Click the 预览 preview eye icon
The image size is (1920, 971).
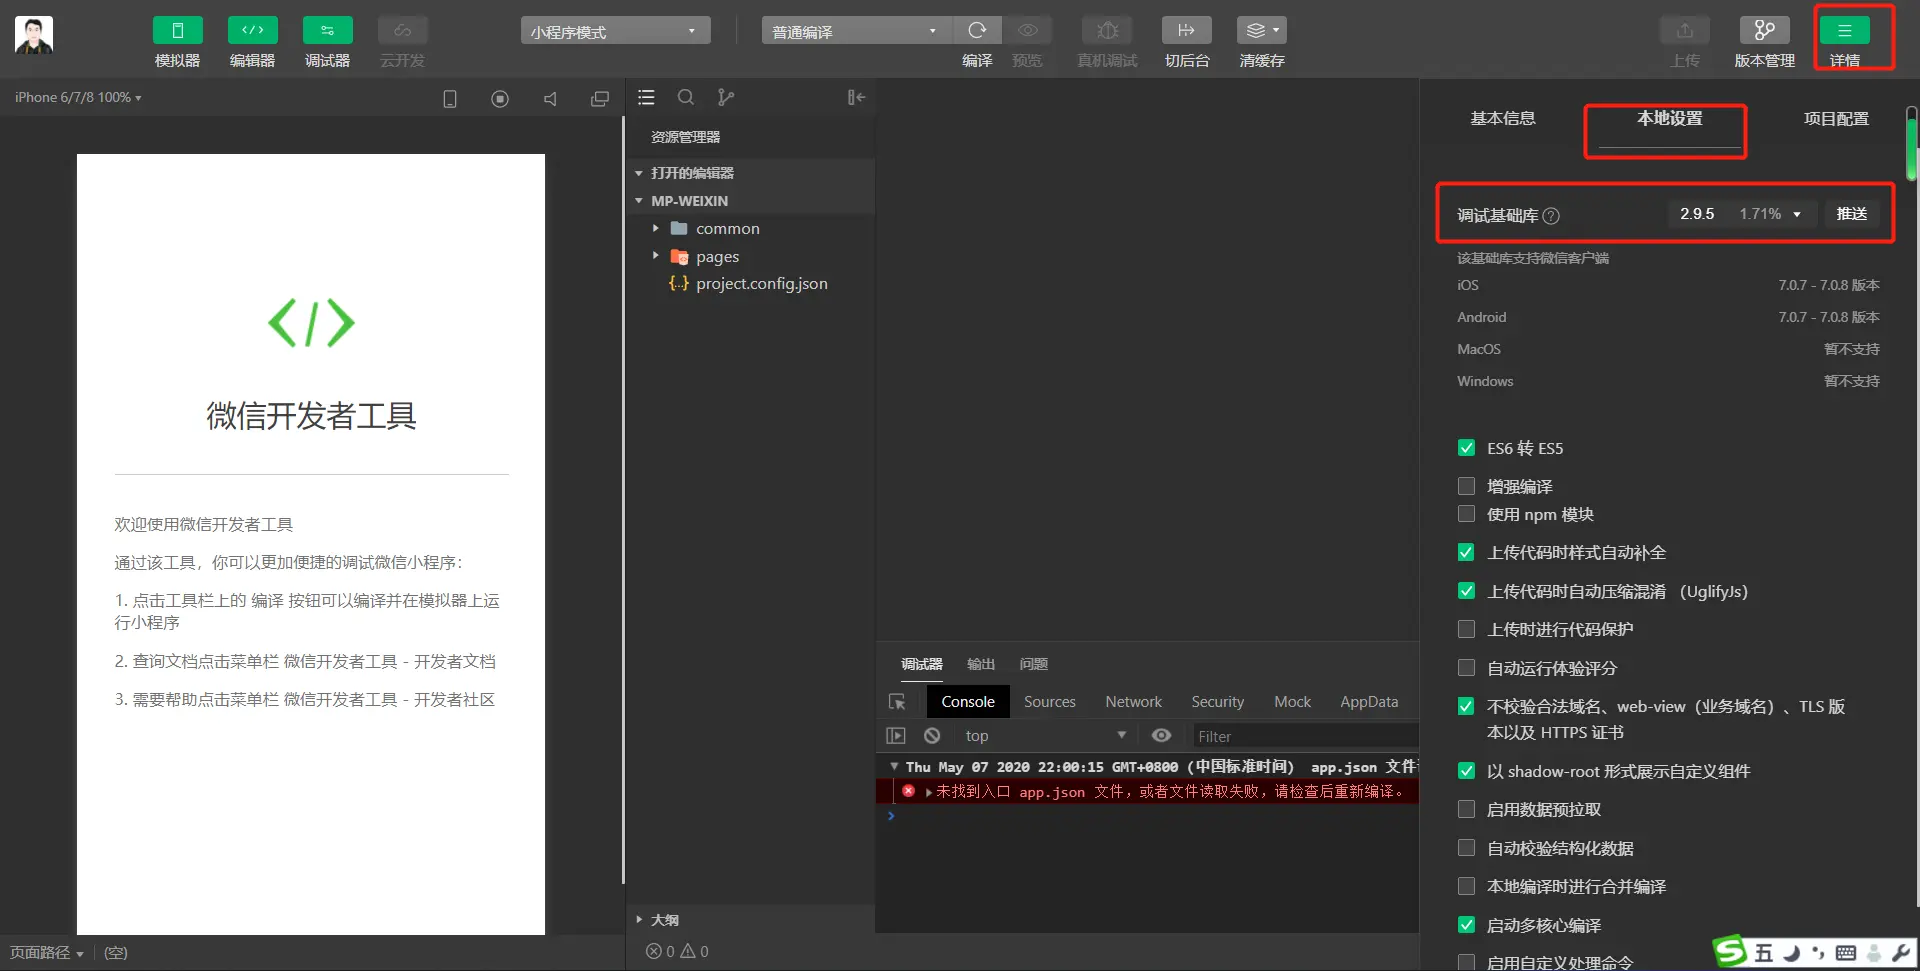[1027, 31]
